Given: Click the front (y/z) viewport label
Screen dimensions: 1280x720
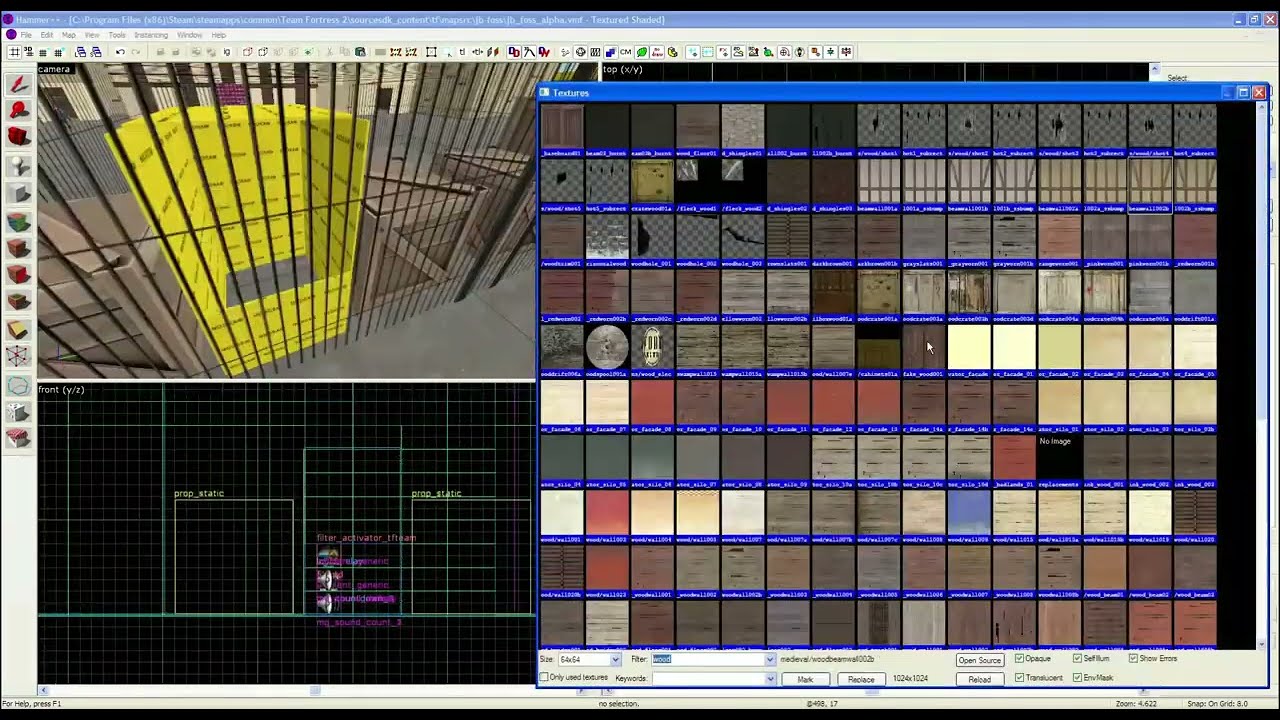Looking at the screenshot, I should point(61,389).
